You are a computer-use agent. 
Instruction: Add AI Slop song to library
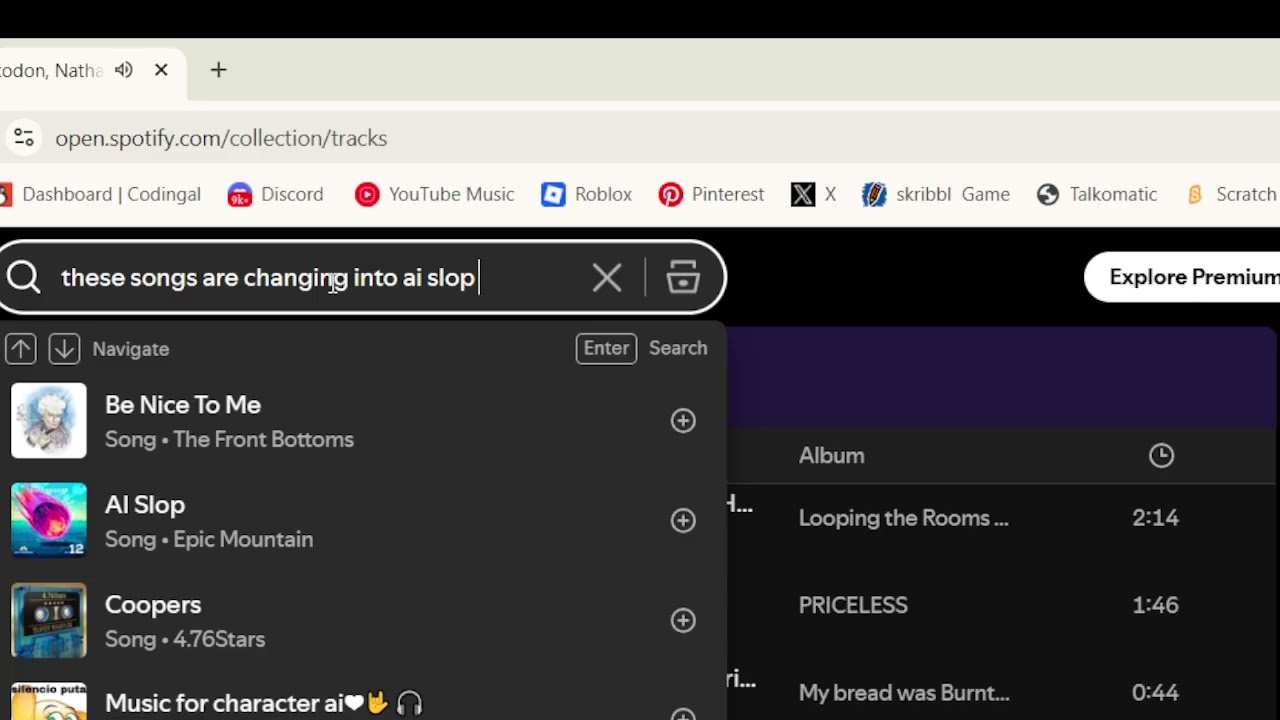(683, 520)
